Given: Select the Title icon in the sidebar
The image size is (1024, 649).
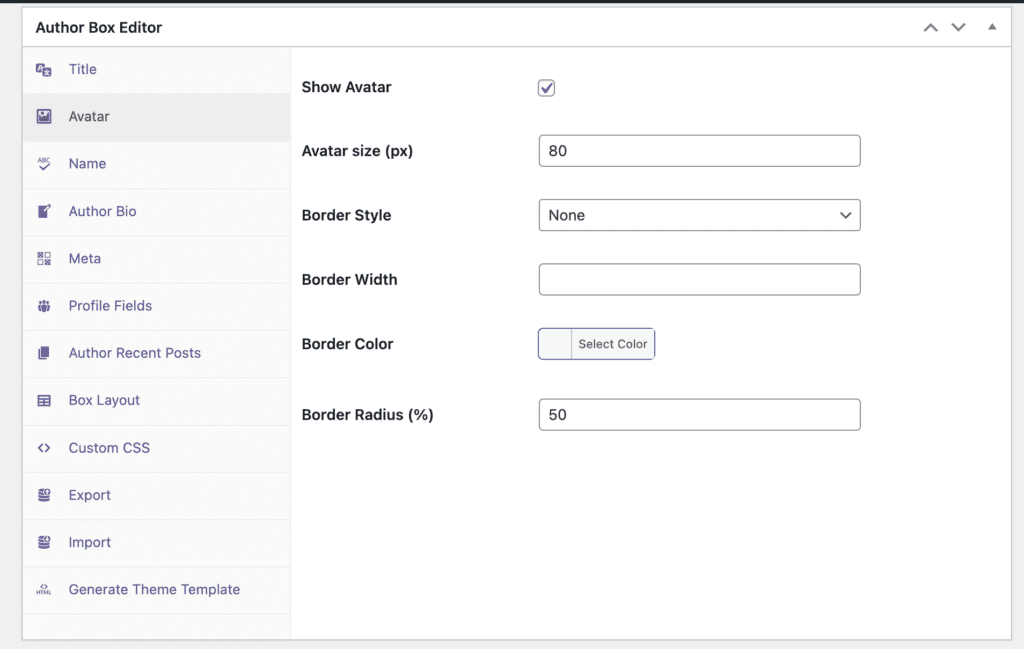Looking at the screenshot, I should point(43,69).
